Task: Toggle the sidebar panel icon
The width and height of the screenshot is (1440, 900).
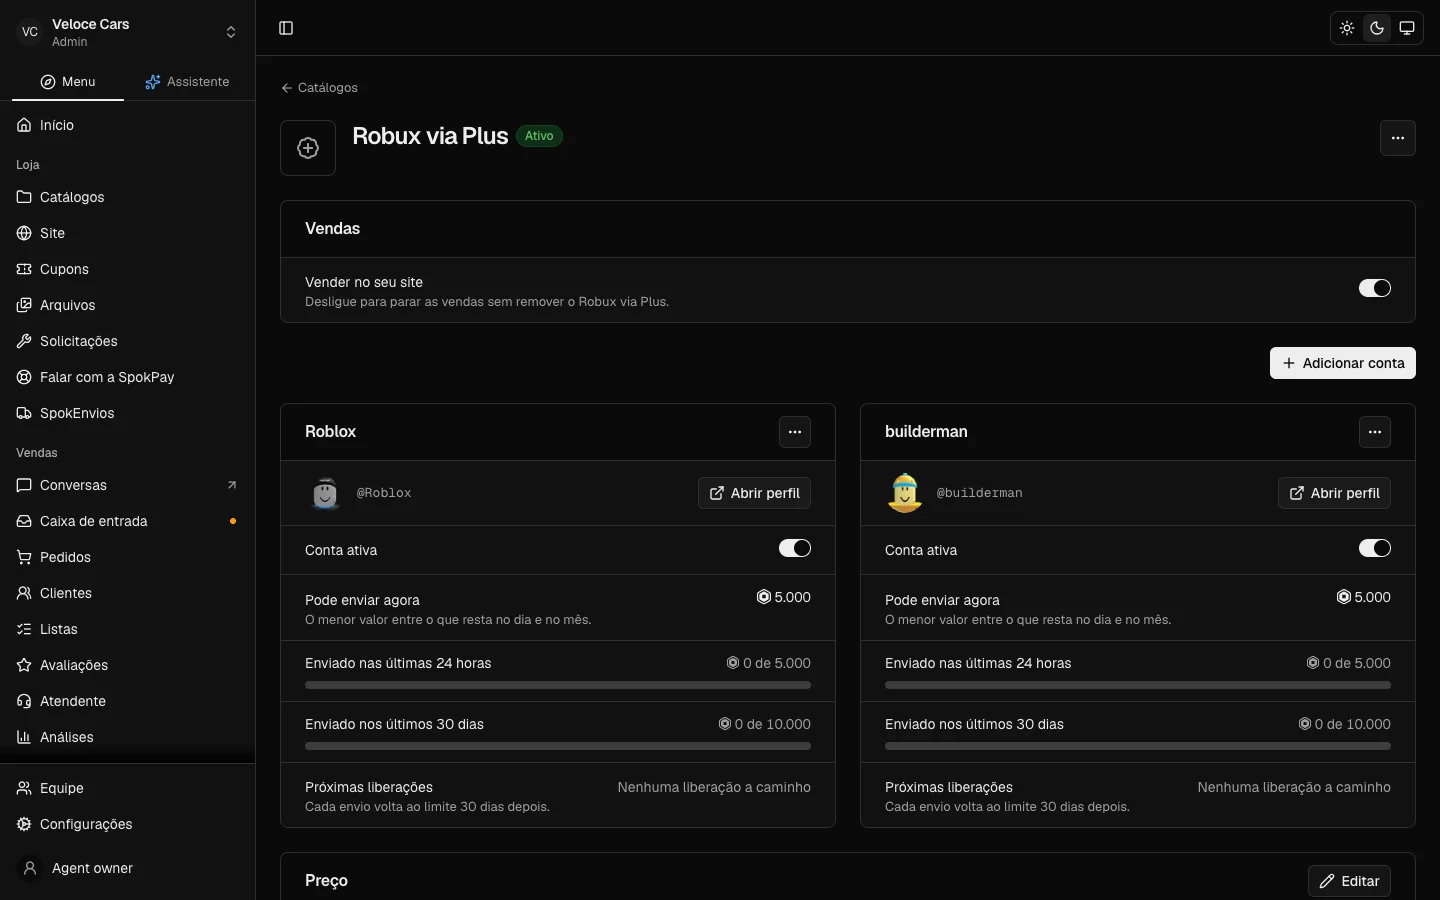Action: (286, 28)
